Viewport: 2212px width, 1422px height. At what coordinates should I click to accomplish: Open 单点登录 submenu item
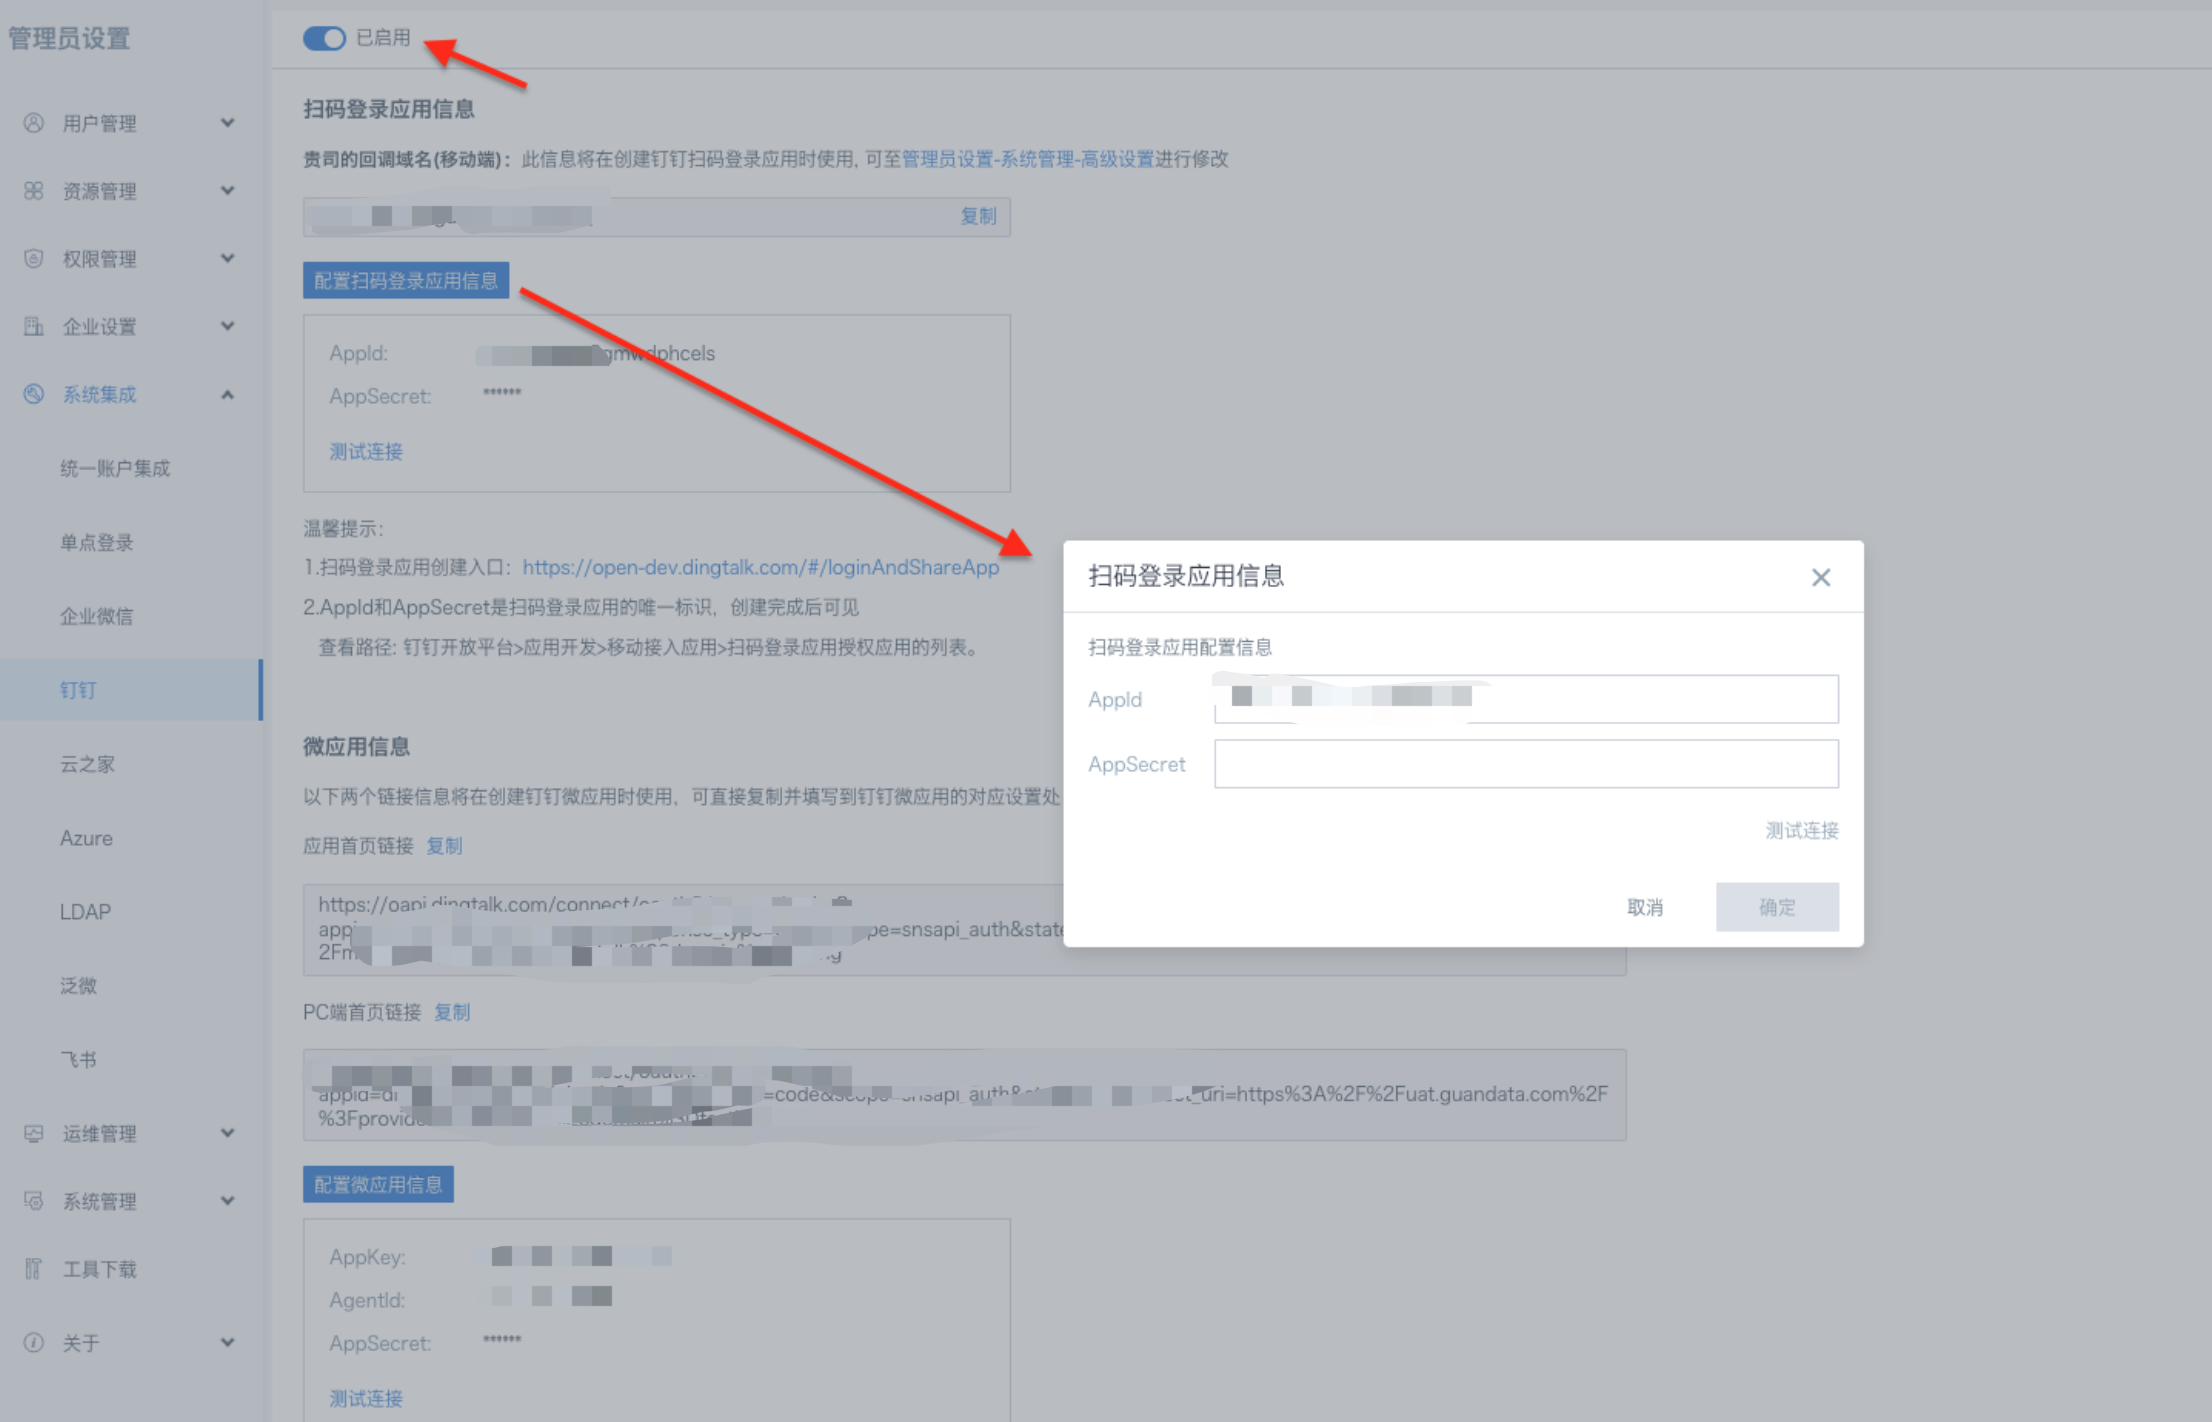point(97,542)
